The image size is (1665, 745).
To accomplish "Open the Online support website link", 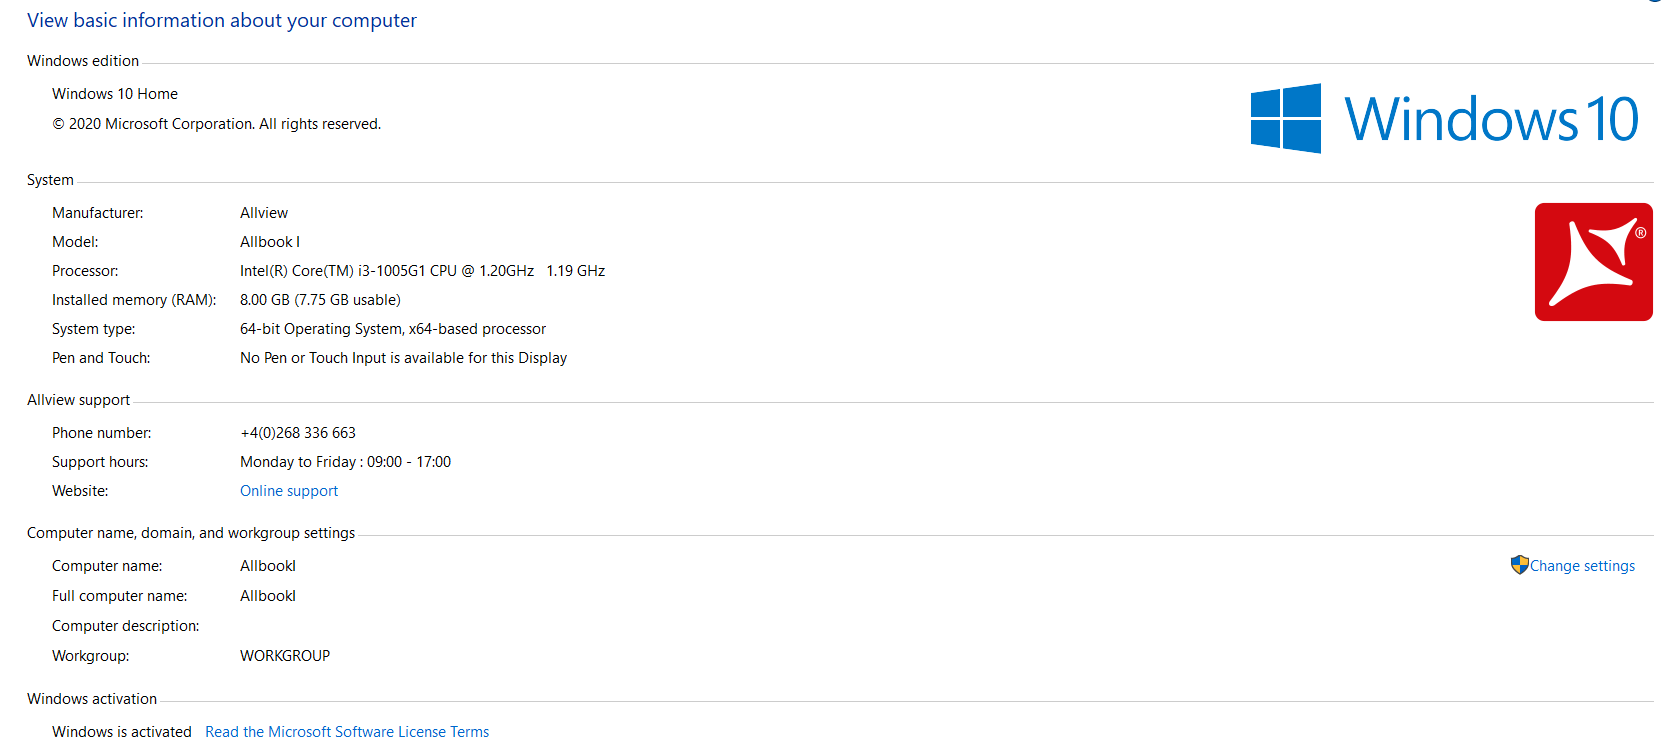I will pos(289,491).
